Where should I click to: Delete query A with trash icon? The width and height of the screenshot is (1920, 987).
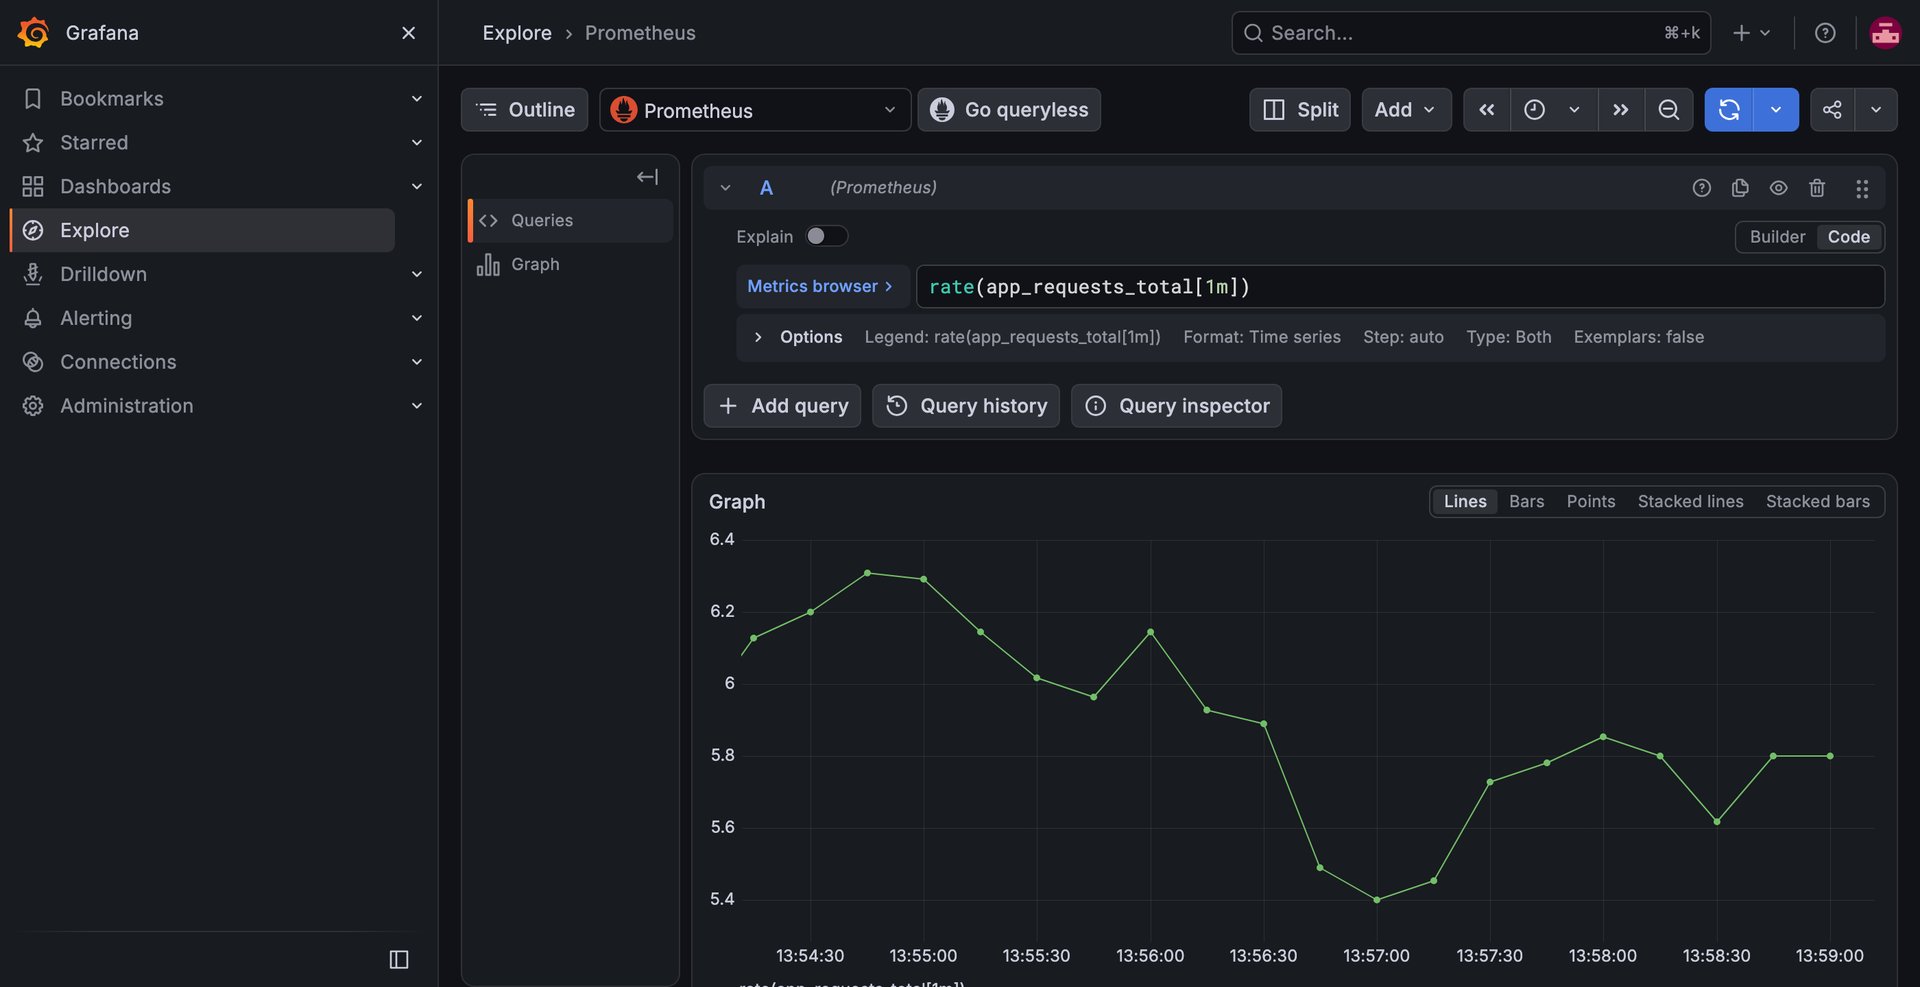click(1817, 188)
